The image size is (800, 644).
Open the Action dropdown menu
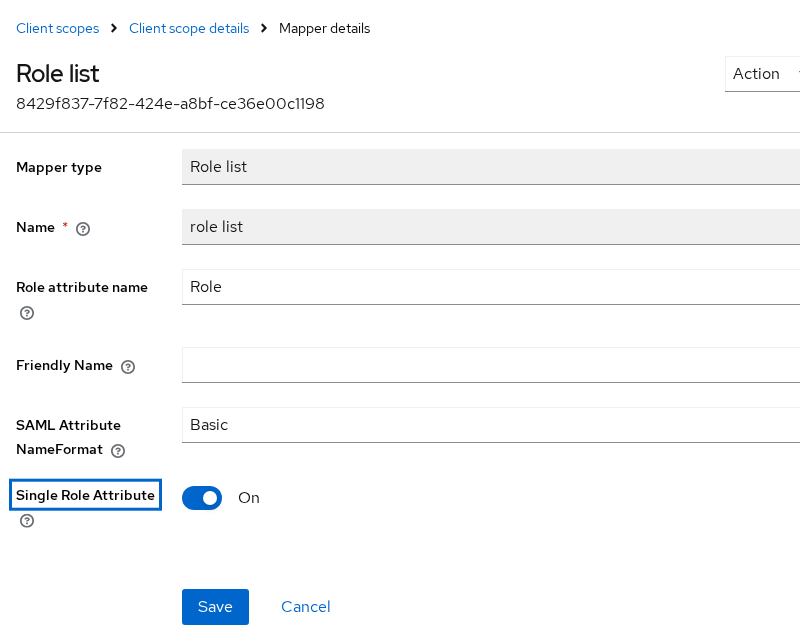pos(762,74)
